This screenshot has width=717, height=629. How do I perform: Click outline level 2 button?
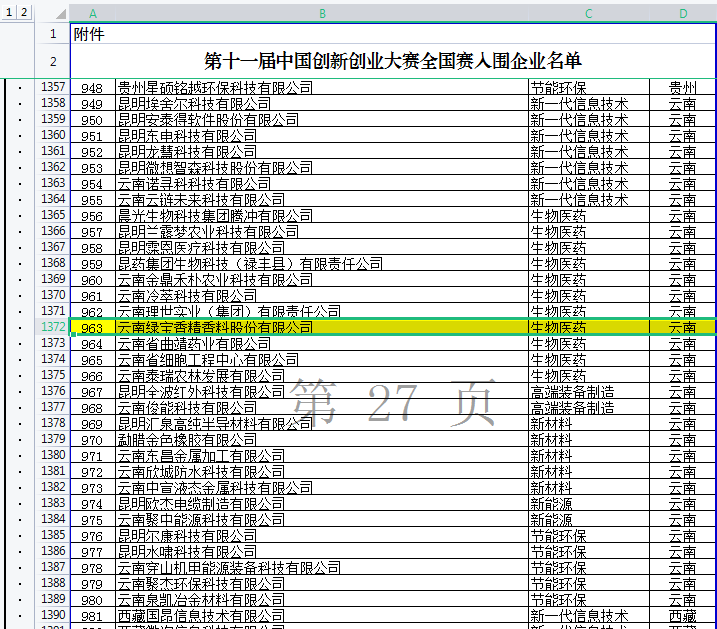pos(24,12)
